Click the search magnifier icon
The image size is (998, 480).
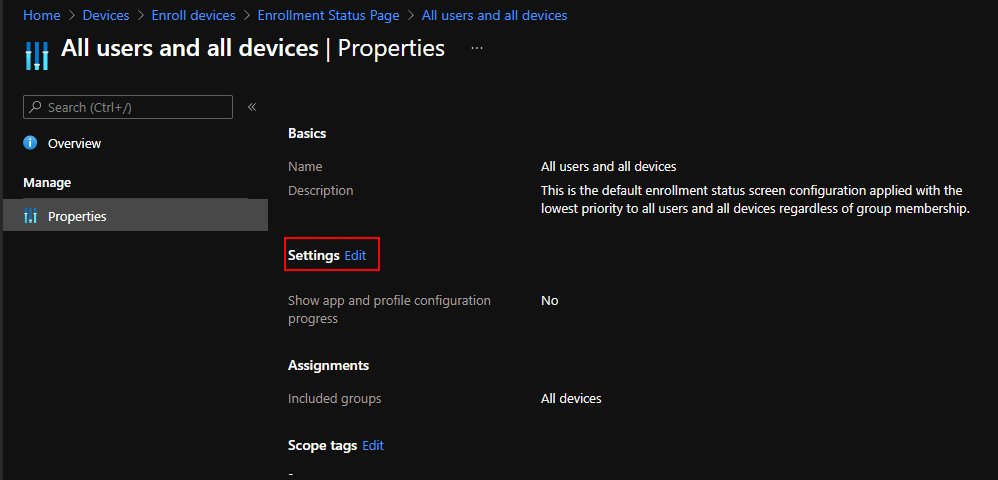35,107
